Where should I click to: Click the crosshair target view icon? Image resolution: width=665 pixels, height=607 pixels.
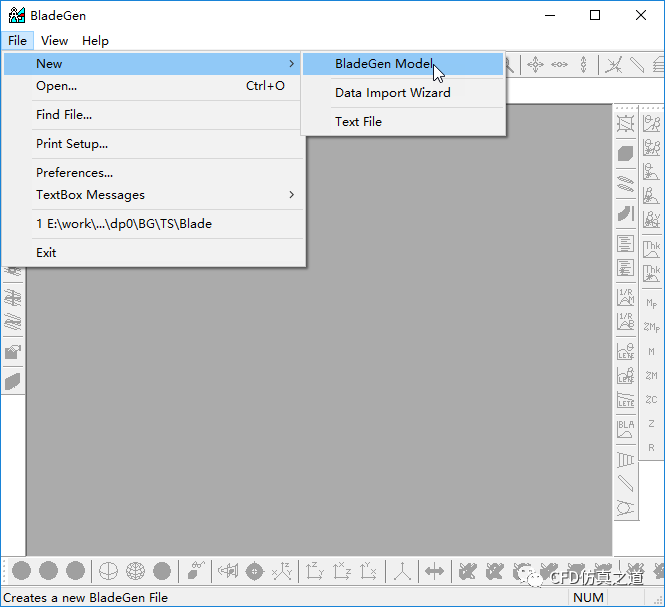(254, 571)
